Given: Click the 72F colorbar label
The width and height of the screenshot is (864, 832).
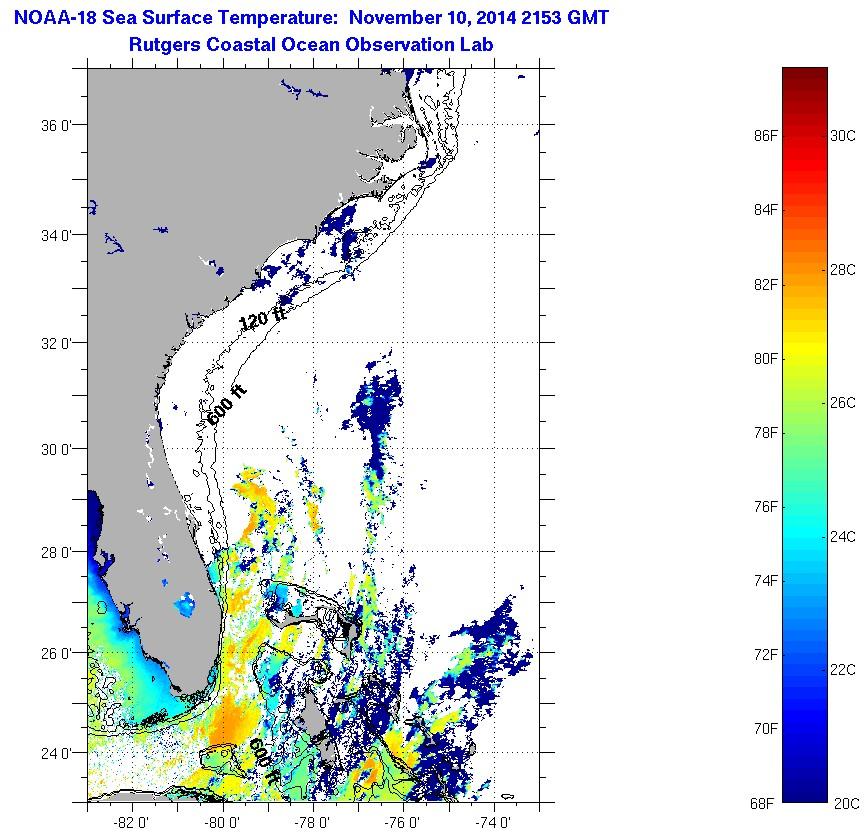Looking at the screenshot, I should tap(766, 655).
